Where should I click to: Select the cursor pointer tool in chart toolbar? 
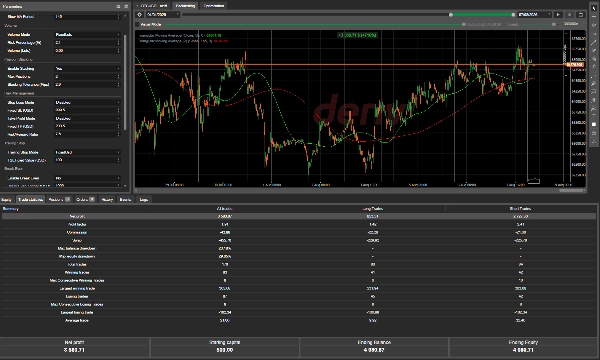(x=594, y=8)
